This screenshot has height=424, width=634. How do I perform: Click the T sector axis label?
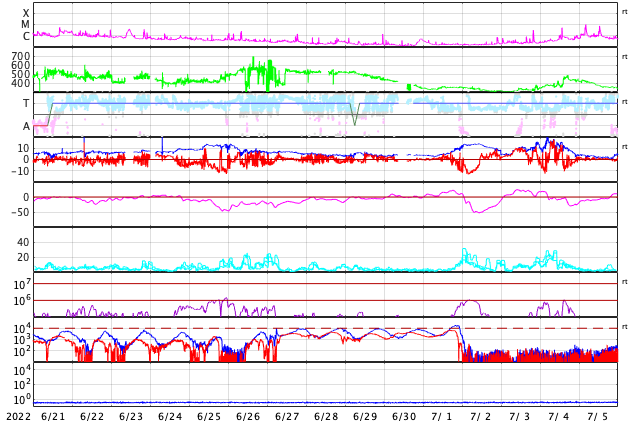click(x=26, y=103)
